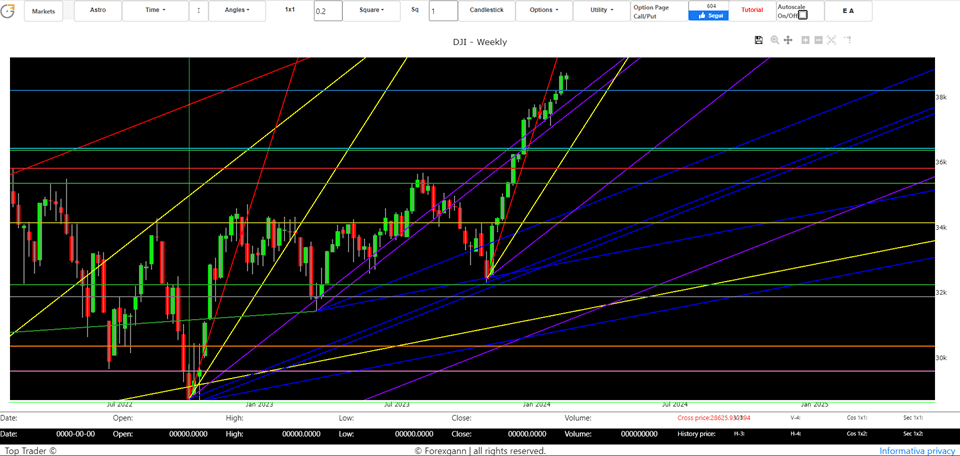Click the H-3 status label

(x=740, y=434)
